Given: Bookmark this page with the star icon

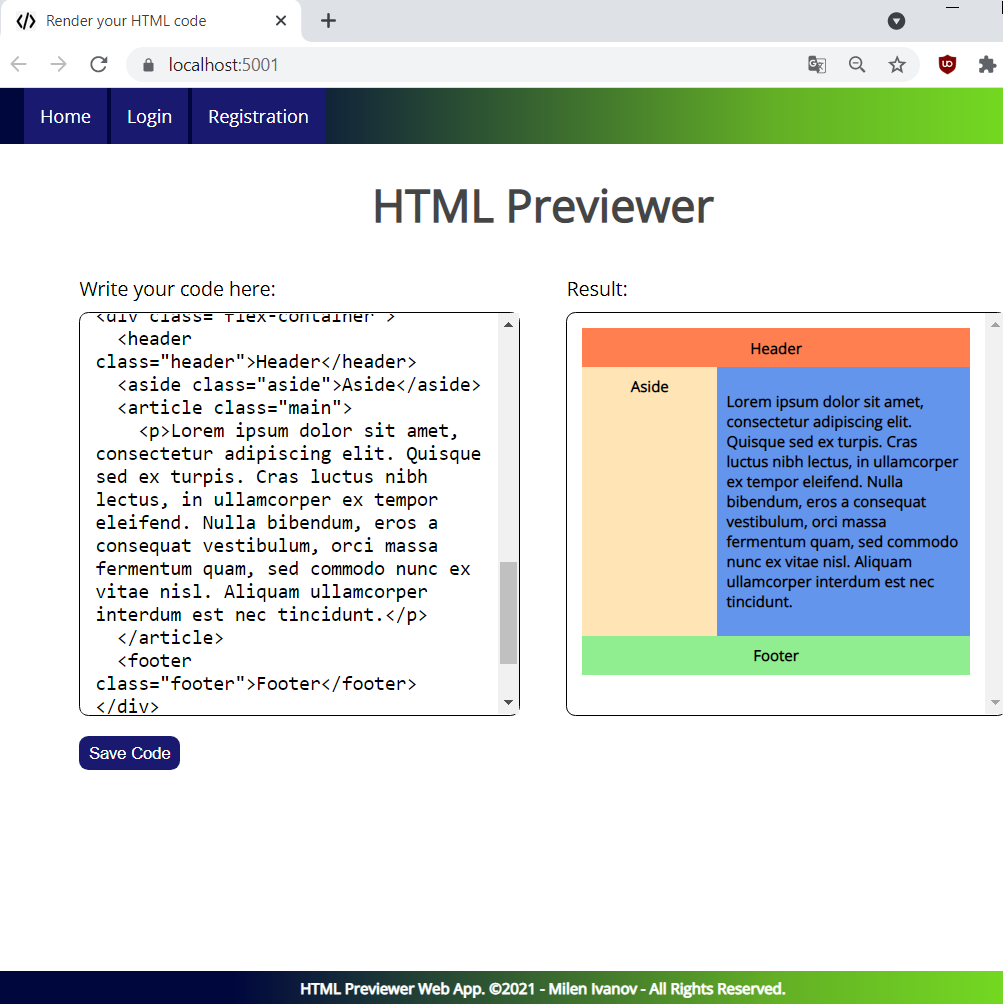Looking at the screenshot, I should (x=897, y=65).
